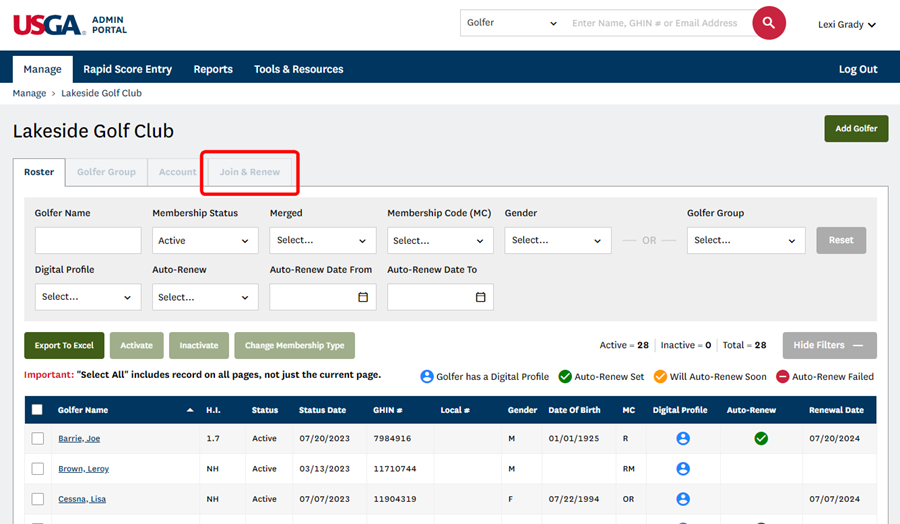Check the select-all checkbox in table header

(38, 410)
